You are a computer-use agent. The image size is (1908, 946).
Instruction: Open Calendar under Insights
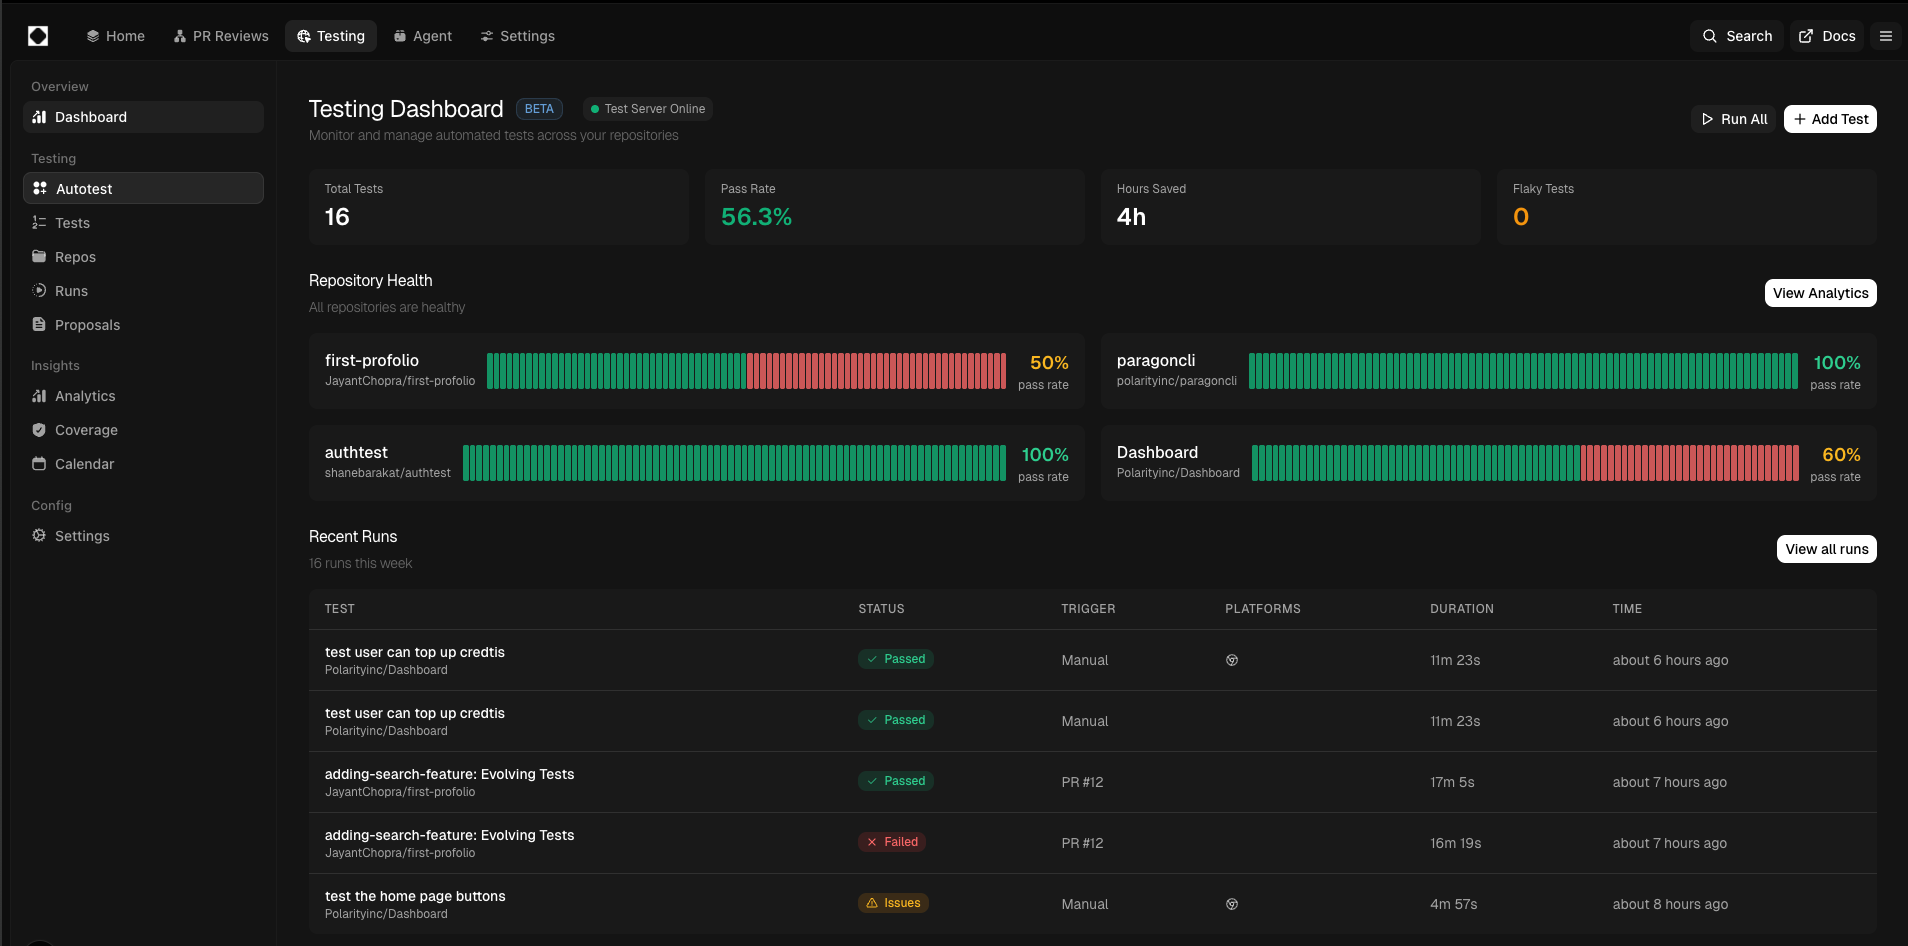coord(84,464)
